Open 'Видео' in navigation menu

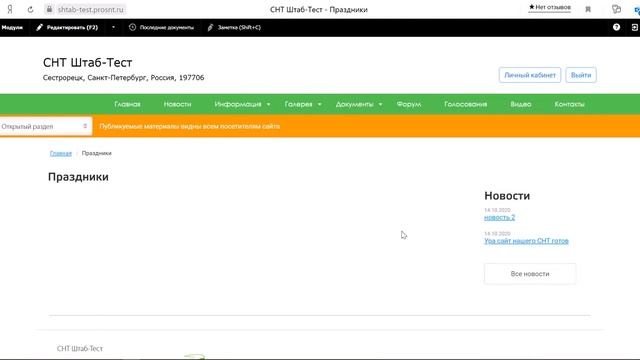[521, 104]
